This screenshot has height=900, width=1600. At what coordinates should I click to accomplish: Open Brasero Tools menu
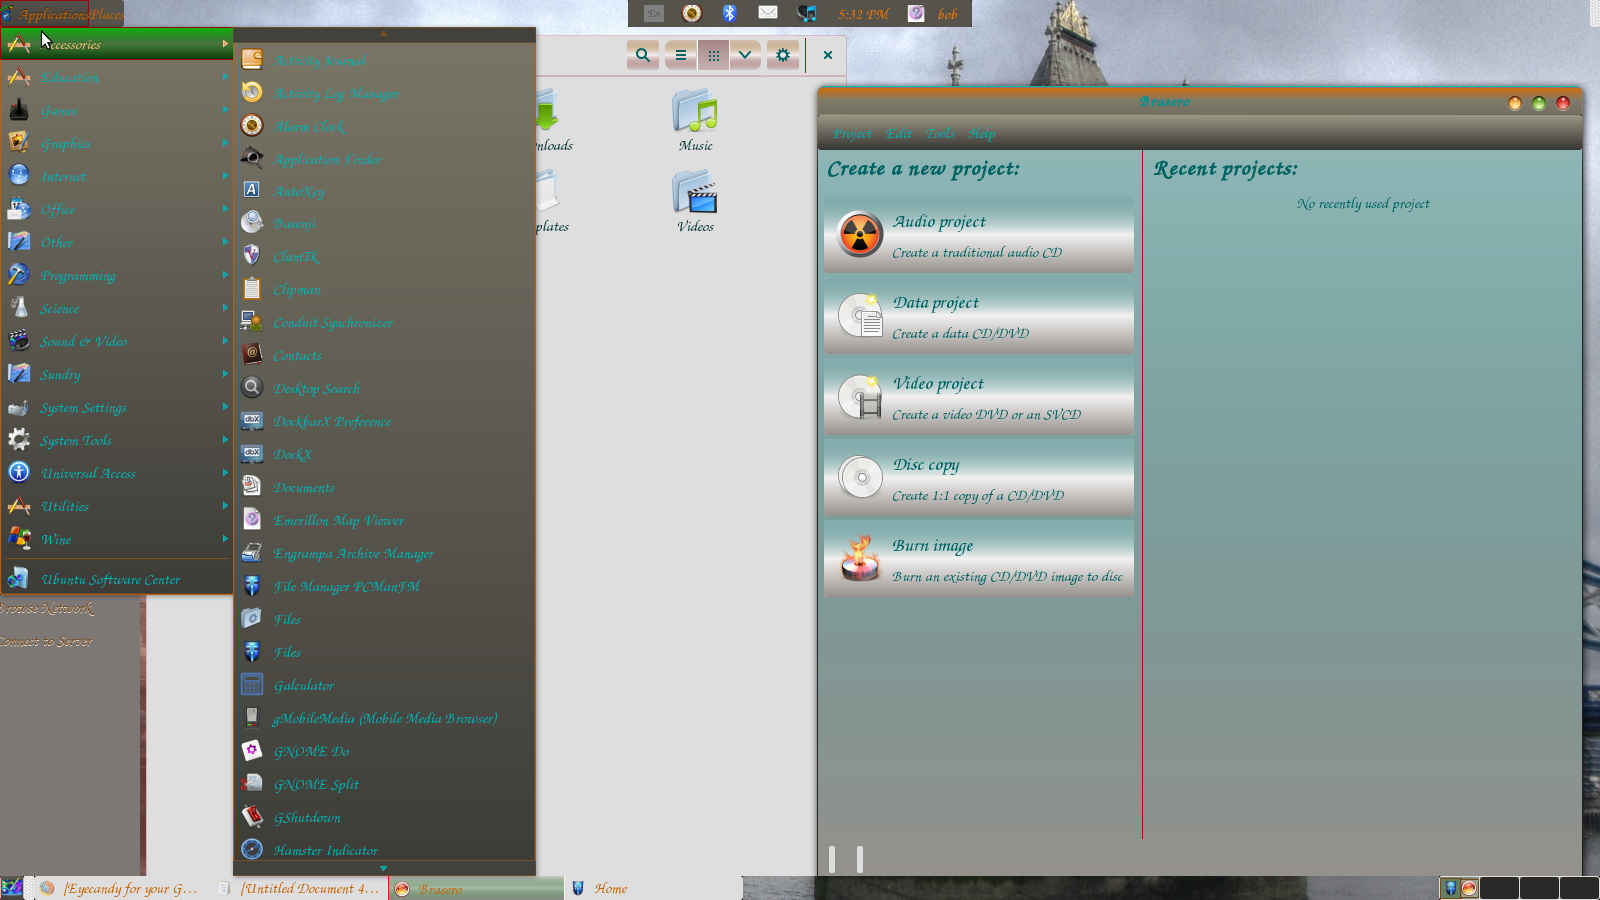pyautogui.click(x=940, y=133)
